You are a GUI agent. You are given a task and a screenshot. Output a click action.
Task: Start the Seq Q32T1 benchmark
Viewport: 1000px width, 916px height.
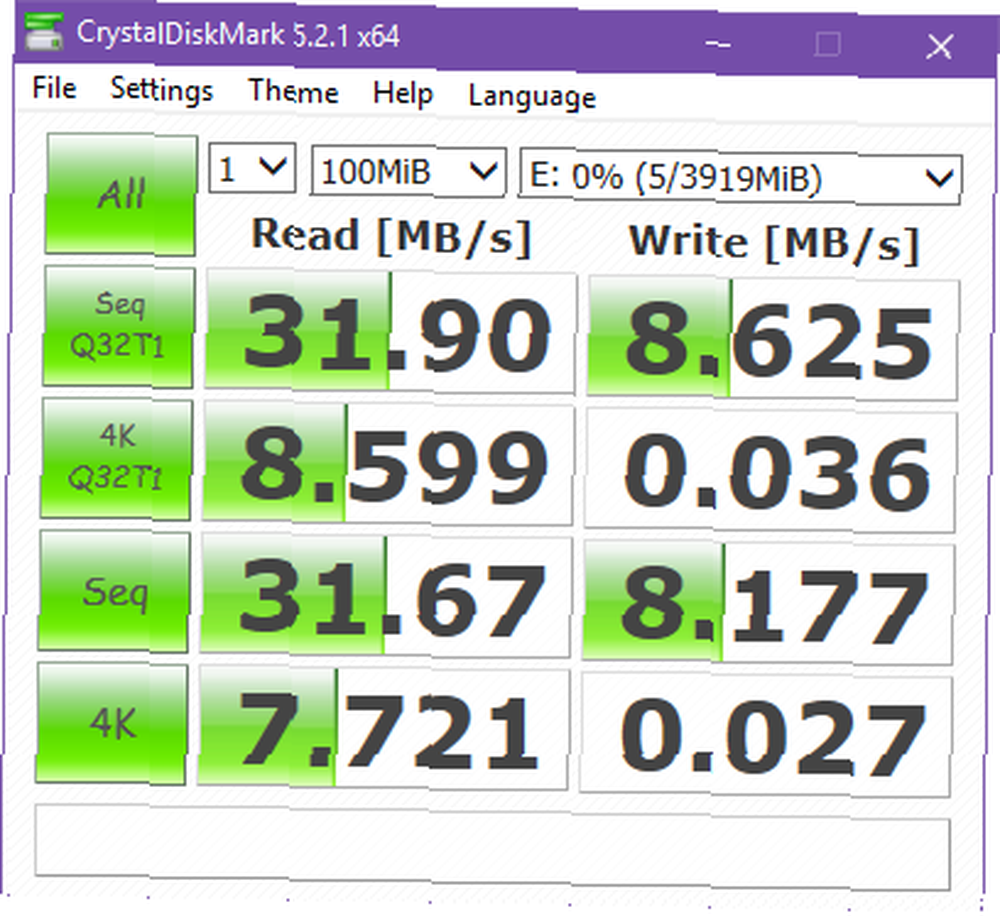(119, 326)
